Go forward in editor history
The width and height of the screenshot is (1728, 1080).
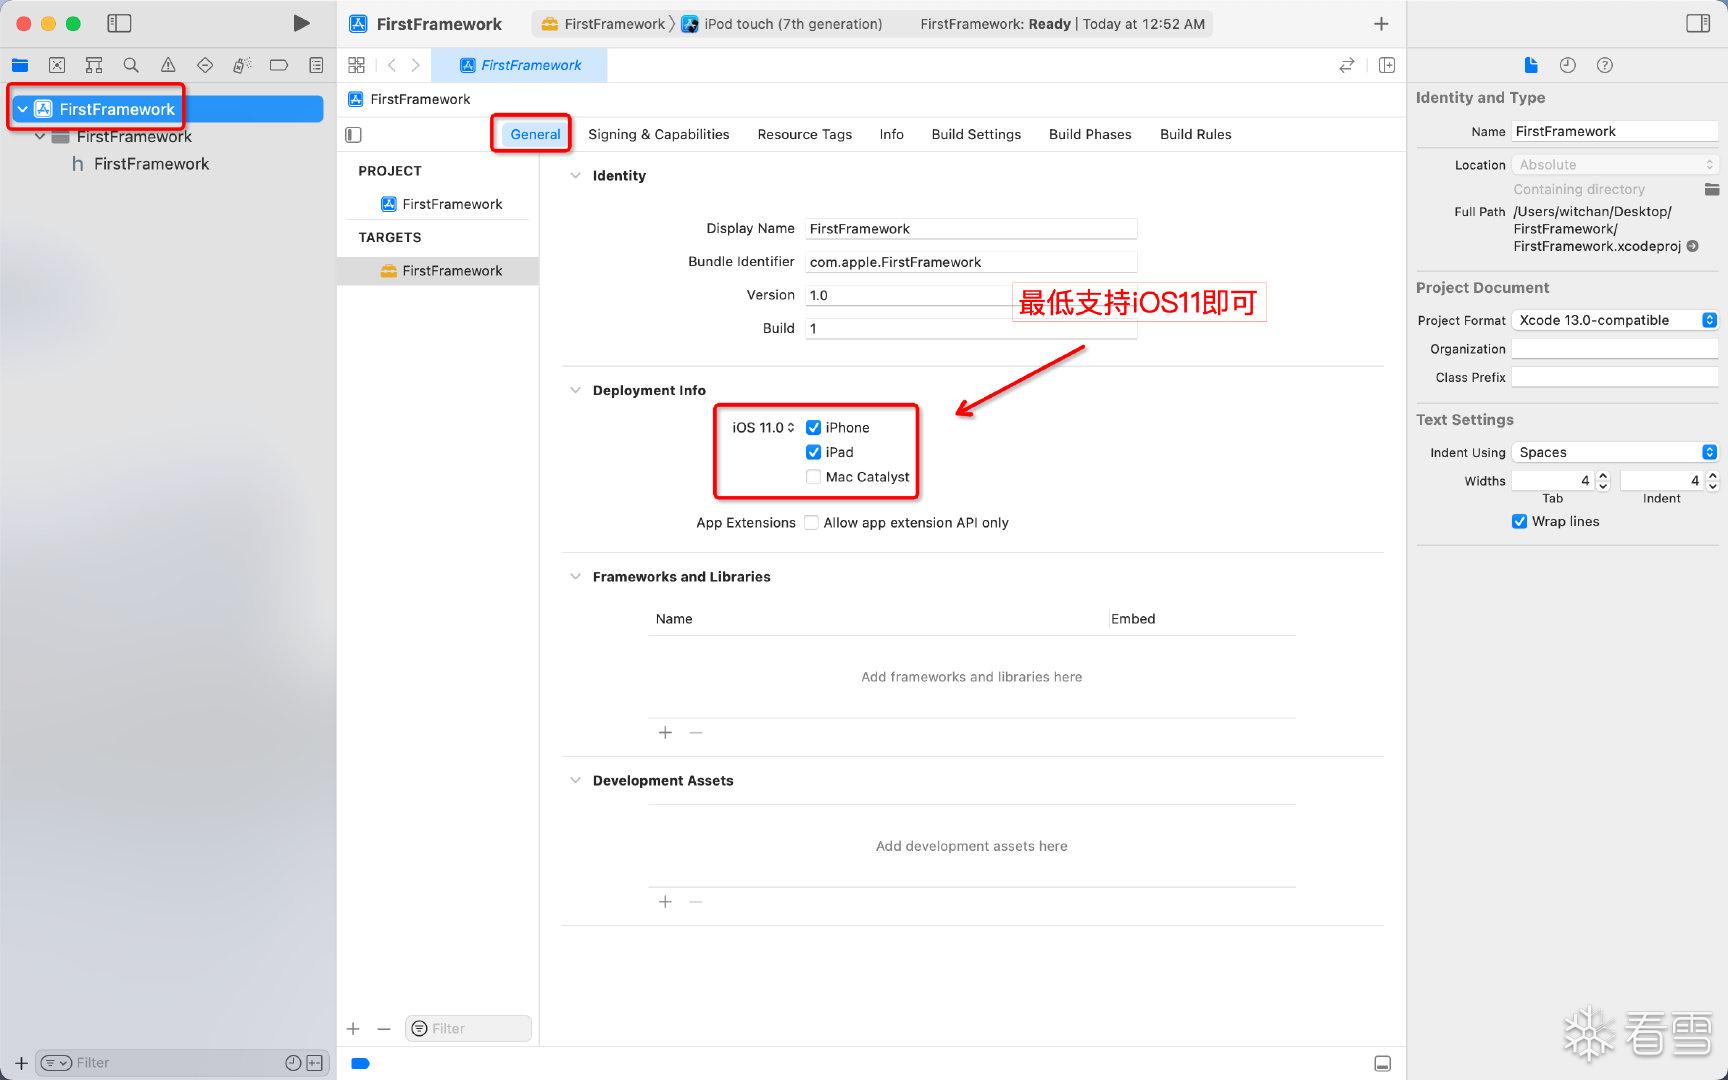point(416,65)
